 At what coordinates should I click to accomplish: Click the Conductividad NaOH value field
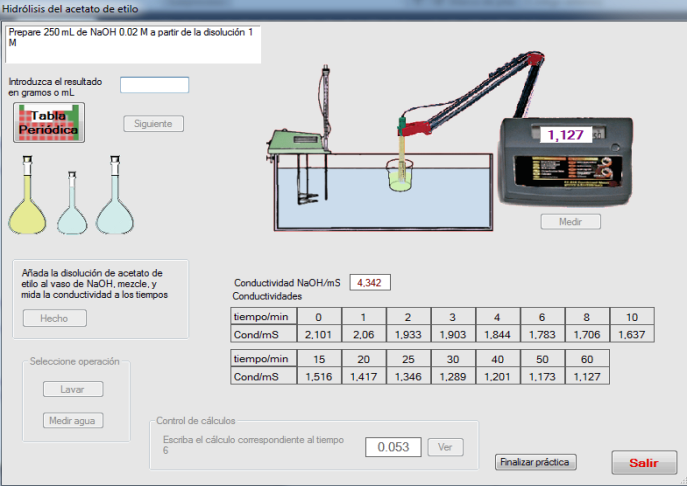pyautogui.click(x=371, y=283)
